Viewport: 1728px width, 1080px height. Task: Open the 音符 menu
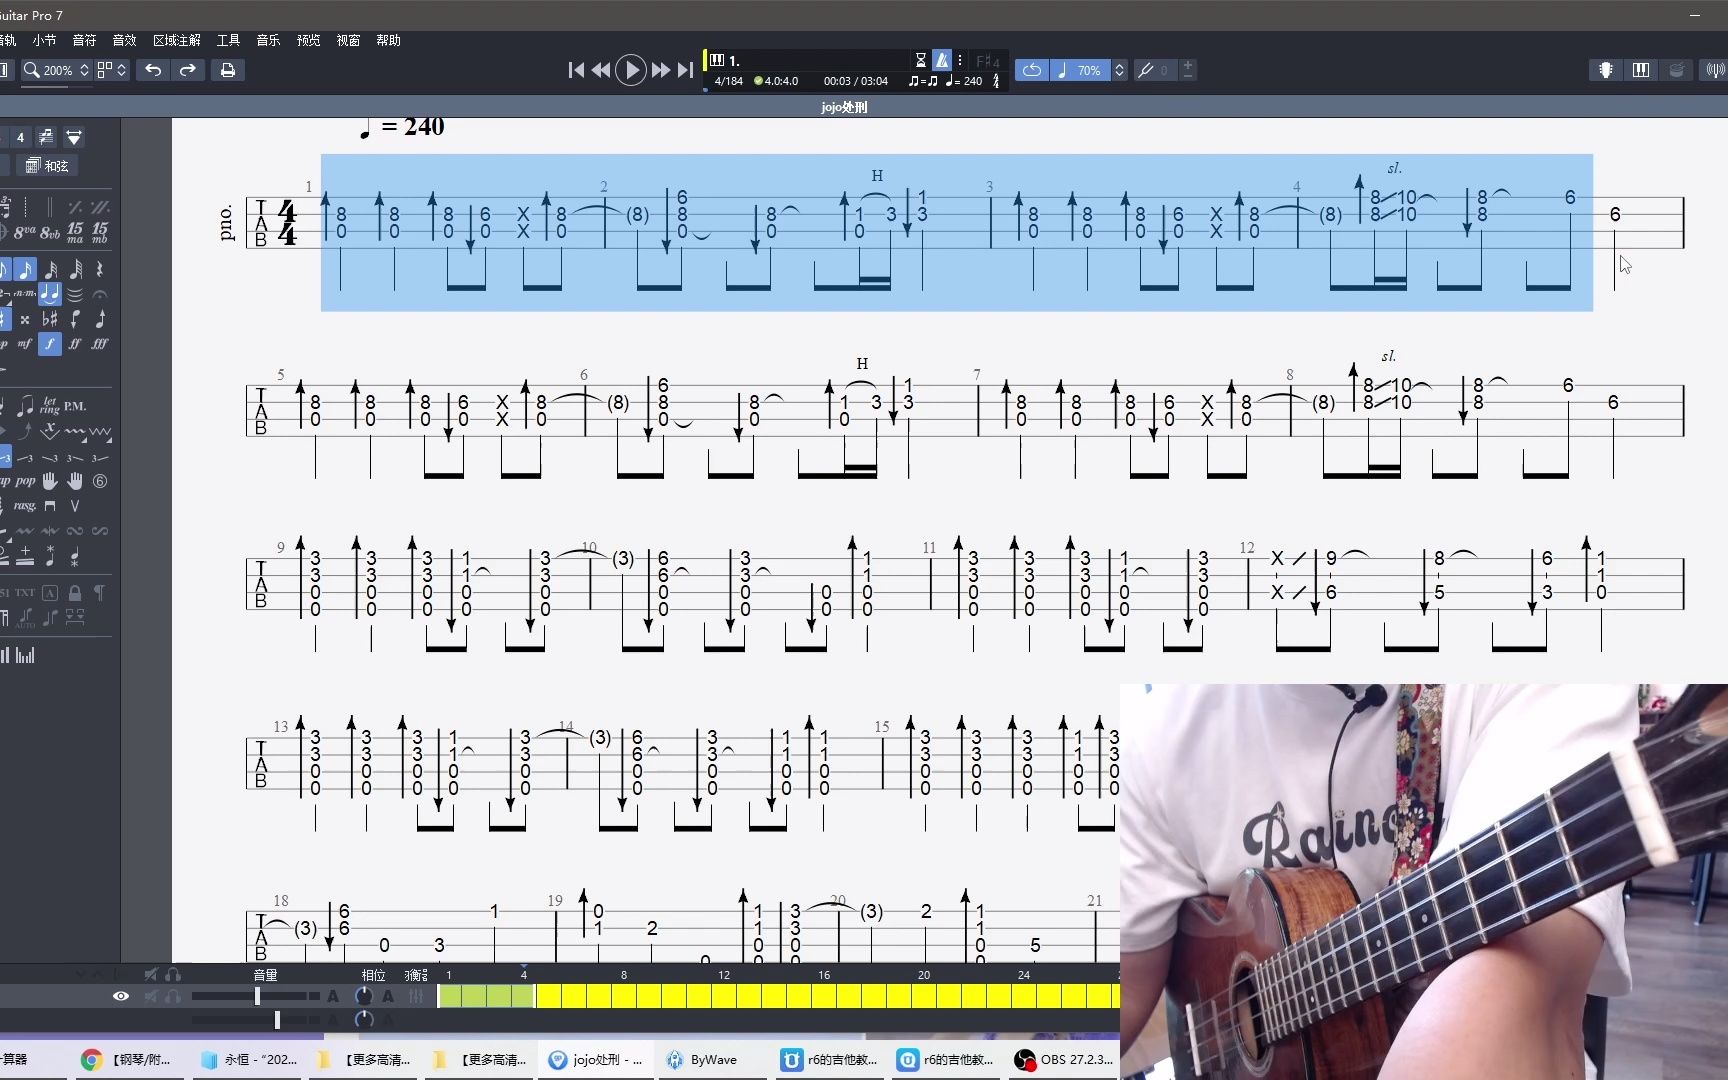[84, 40]
